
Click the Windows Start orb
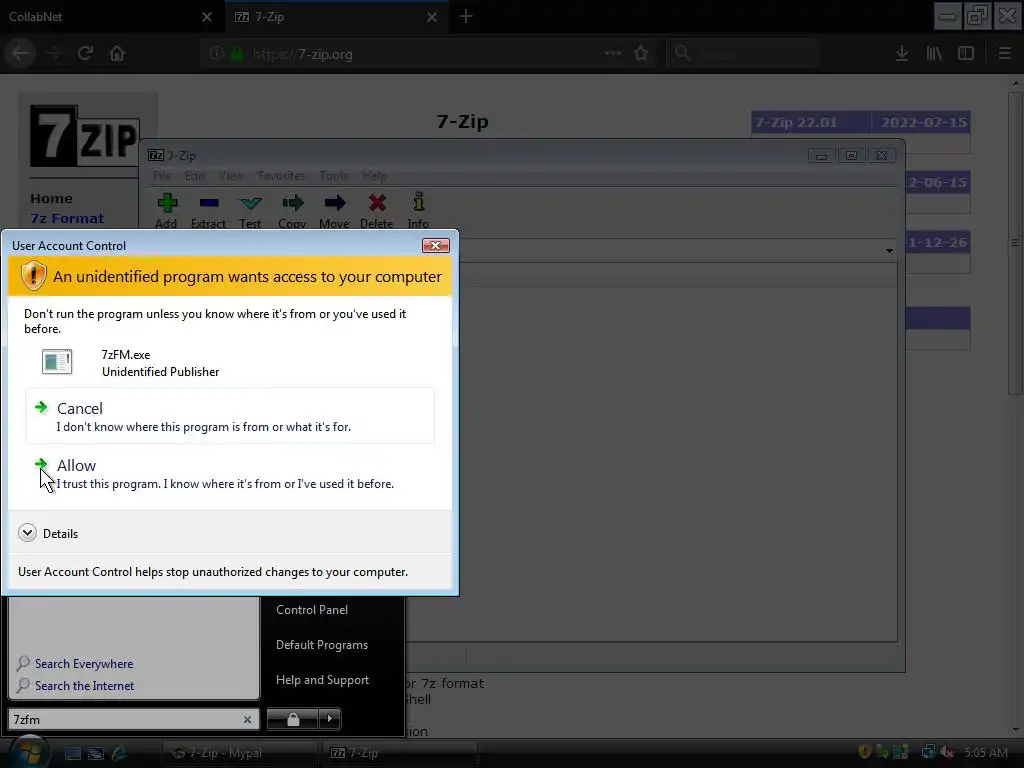(28, 752)
